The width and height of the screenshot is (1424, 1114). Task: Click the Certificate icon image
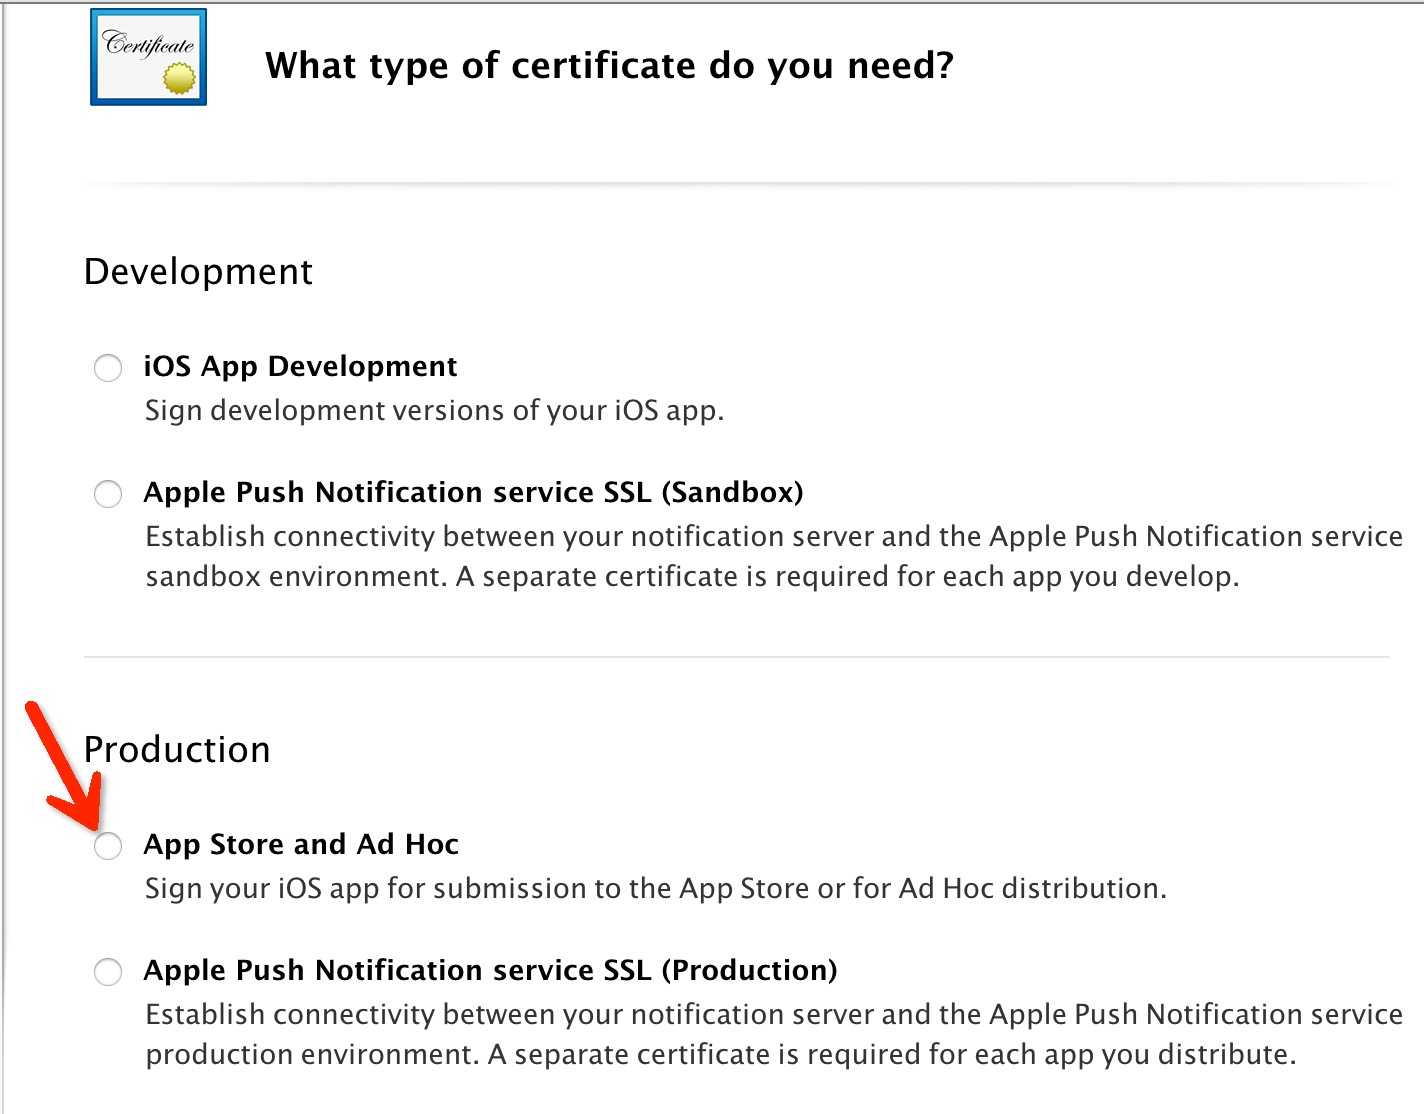pos(149,57)
